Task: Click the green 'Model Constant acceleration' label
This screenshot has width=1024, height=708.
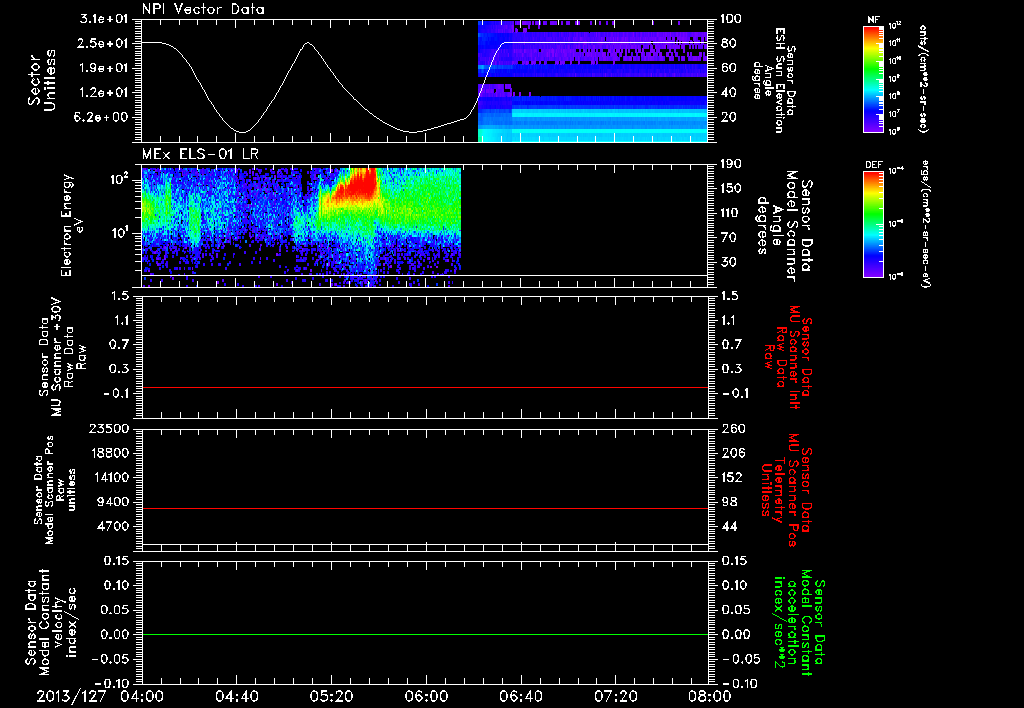Action: pos(799,620)
